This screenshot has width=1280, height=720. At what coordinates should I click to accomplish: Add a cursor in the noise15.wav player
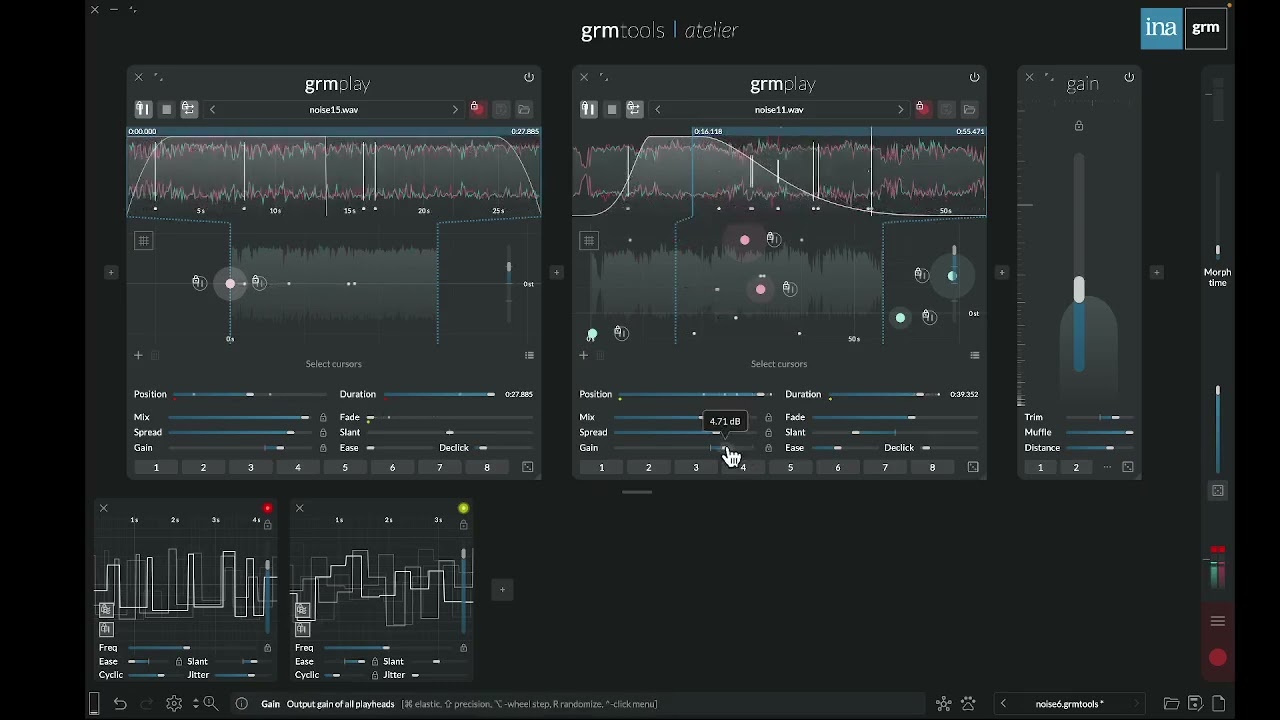tap(139, 355)
